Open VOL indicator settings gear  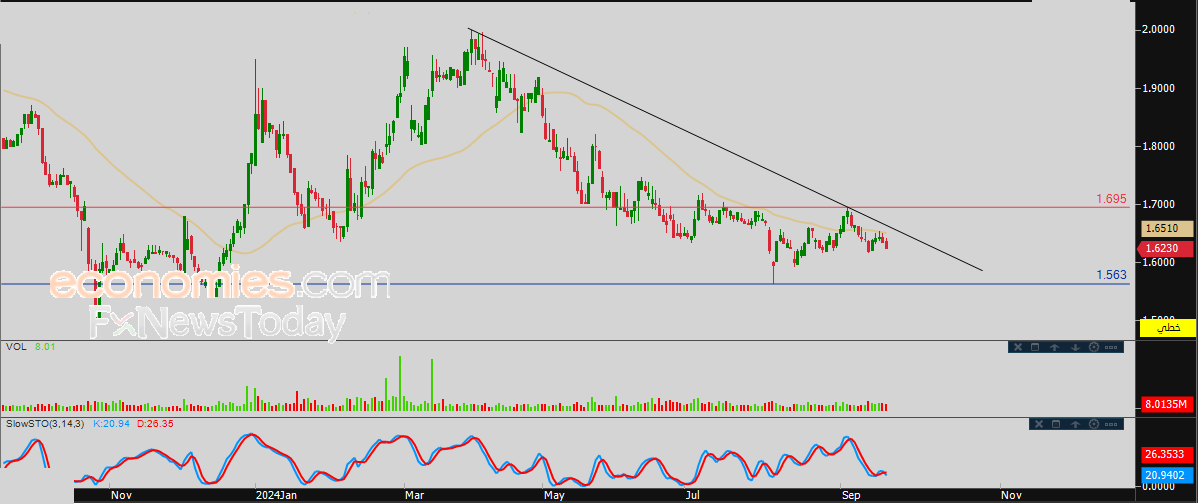point(1093,347)
